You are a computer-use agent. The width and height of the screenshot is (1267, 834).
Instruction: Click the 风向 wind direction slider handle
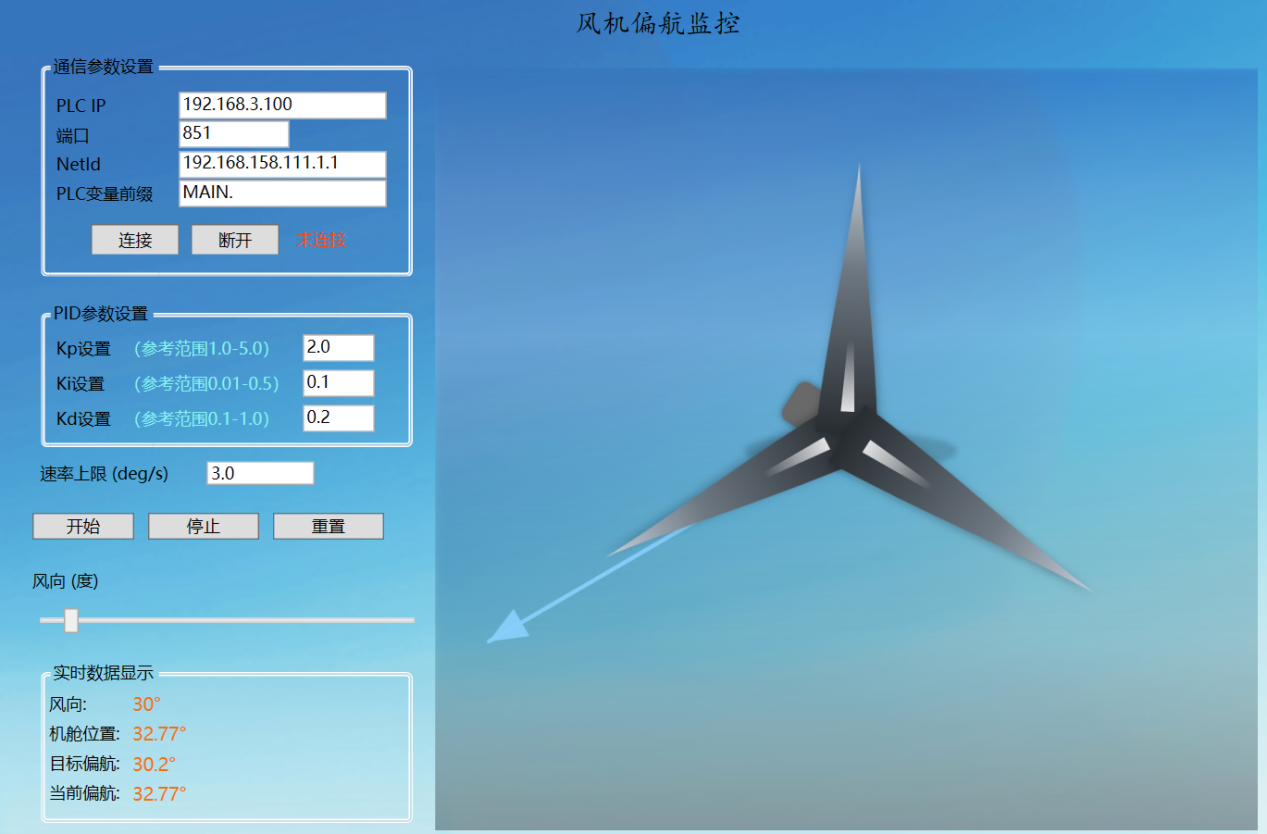point(71,620)
